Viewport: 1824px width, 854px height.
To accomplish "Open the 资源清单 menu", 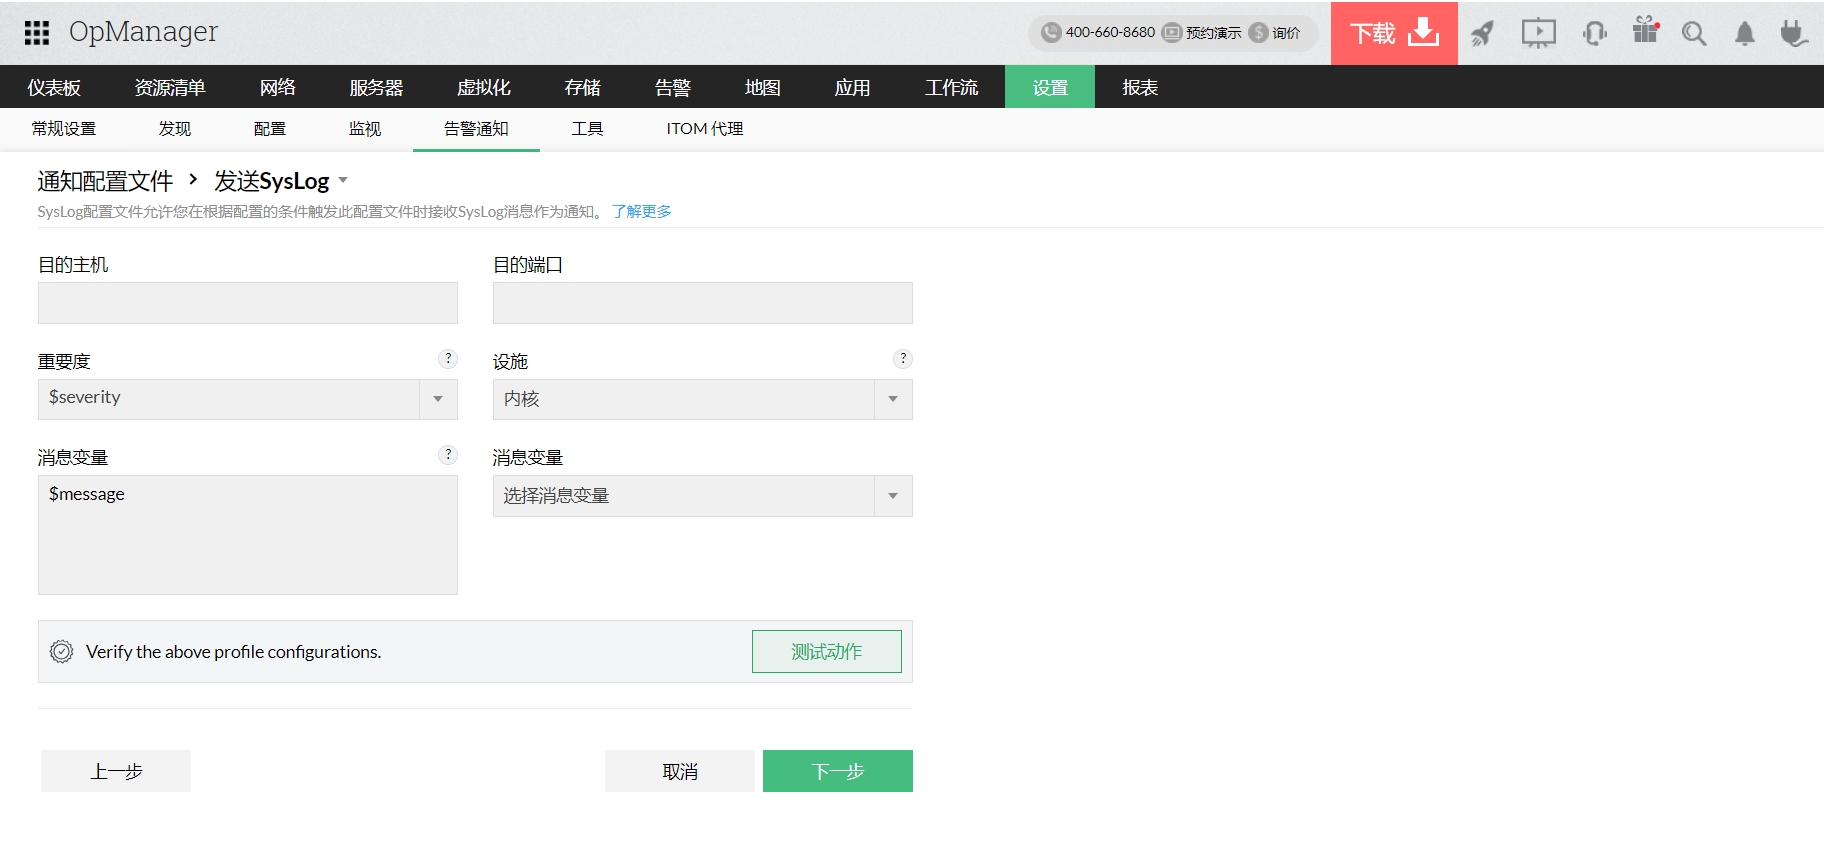I will [x=170, y=87].
